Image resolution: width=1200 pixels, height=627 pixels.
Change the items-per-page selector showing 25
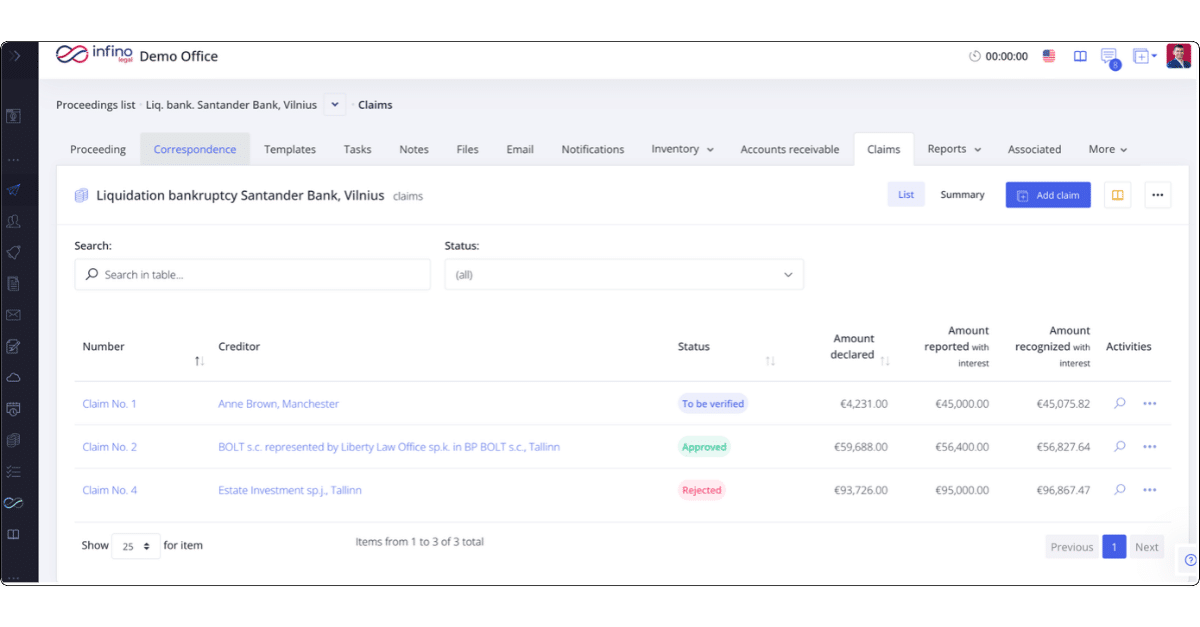136,546
